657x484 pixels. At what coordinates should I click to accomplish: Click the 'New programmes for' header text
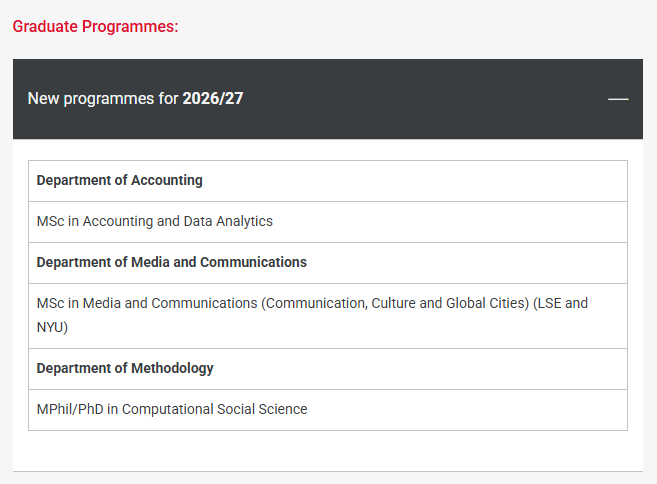click(x=102, y=99)
